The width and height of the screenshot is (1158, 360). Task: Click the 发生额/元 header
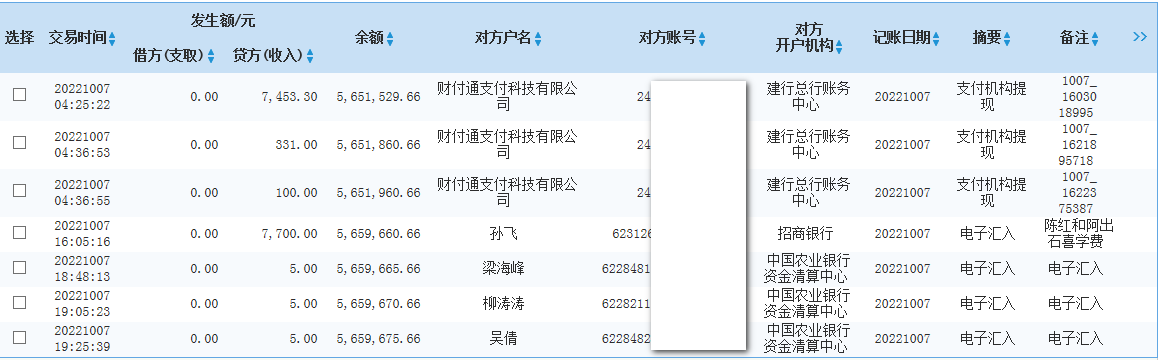coord(222,21)
